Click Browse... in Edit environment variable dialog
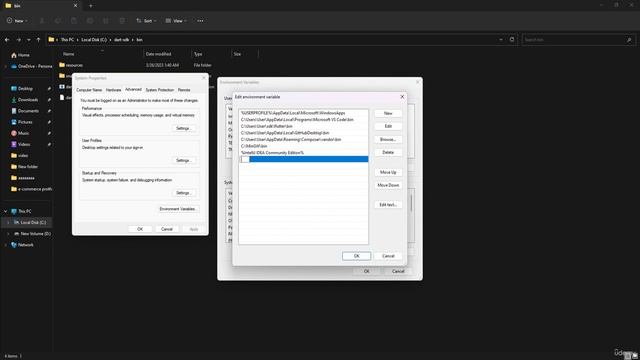Image resolution: width=640 pixels, height=360 pixels. pyautogui.click(x=388, y=140)
